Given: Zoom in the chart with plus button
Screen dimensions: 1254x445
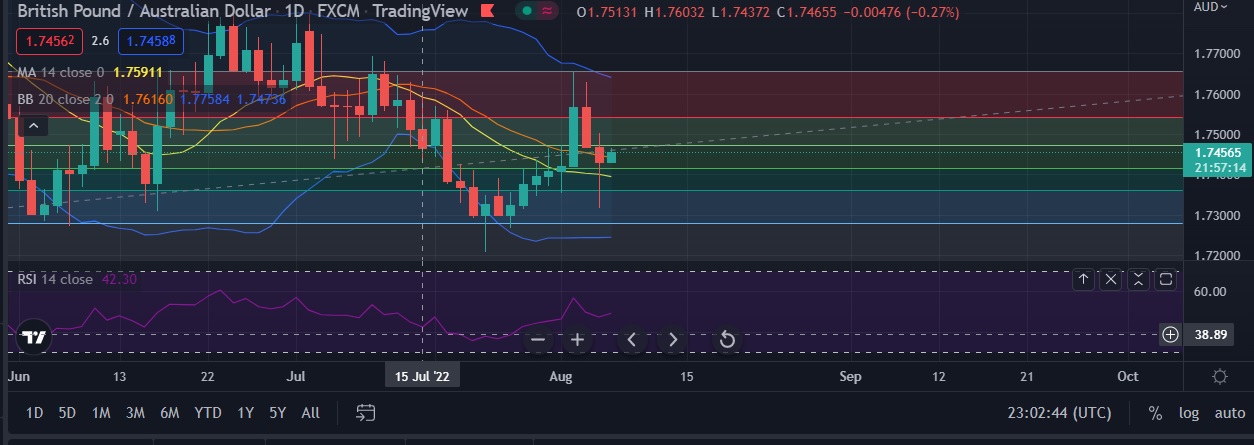Looking at the screenshot, I should [x=577, y=340].
